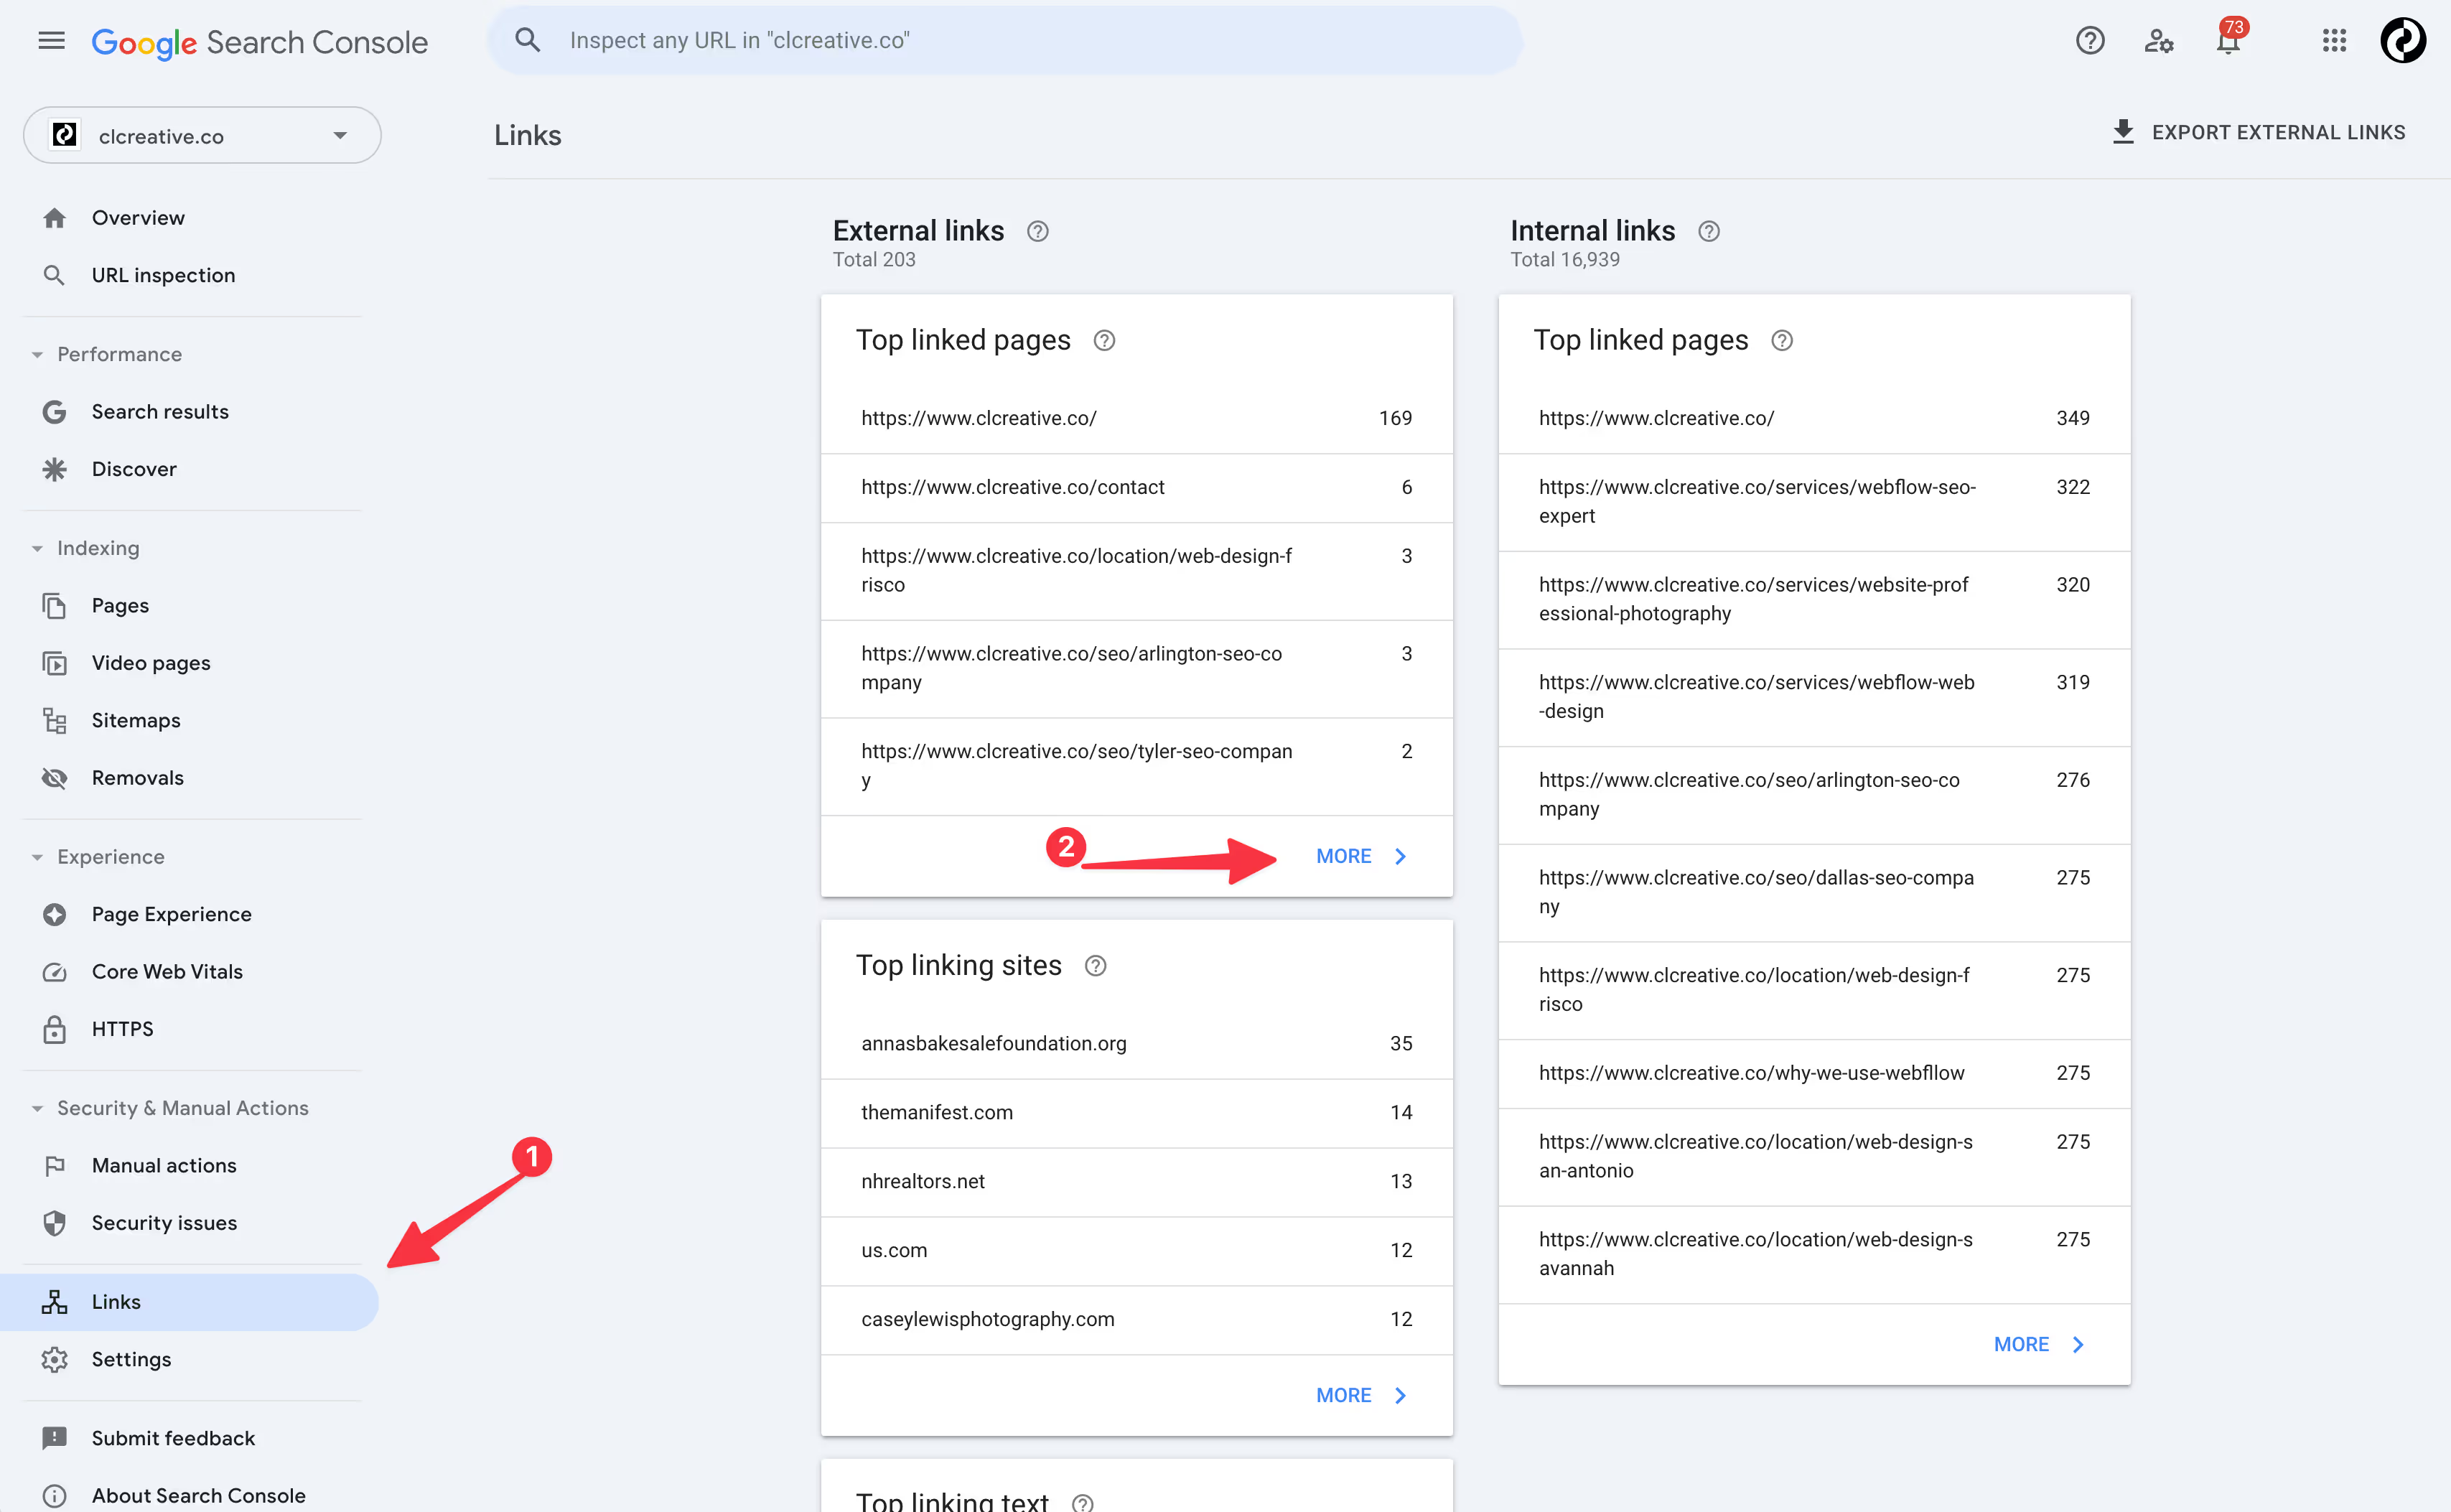The height and width of the screenshot is (1512, 2451).
Task: Focus the Inspect any URL search field
Action: (x=1004, y=40)
